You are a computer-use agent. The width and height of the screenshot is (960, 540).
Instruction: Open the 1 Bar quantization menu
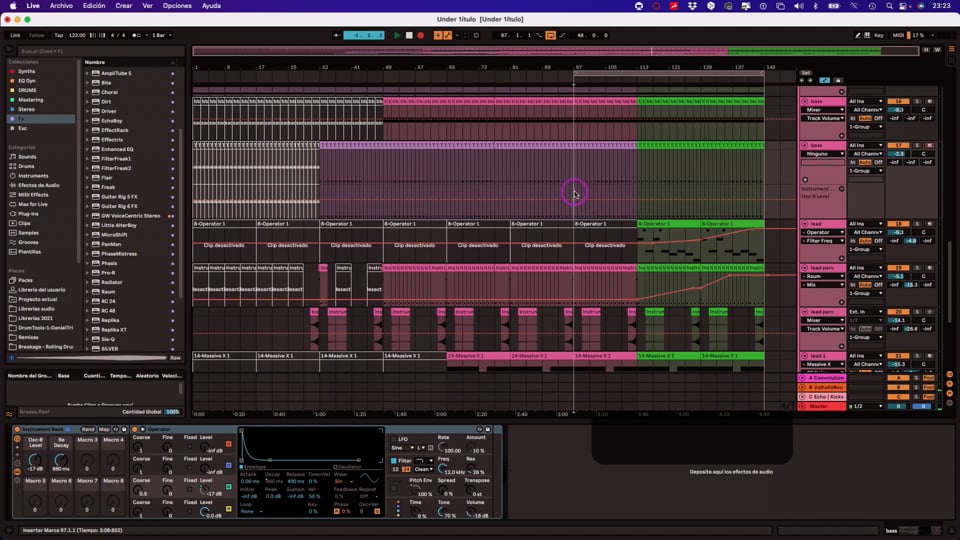(161, 36)
